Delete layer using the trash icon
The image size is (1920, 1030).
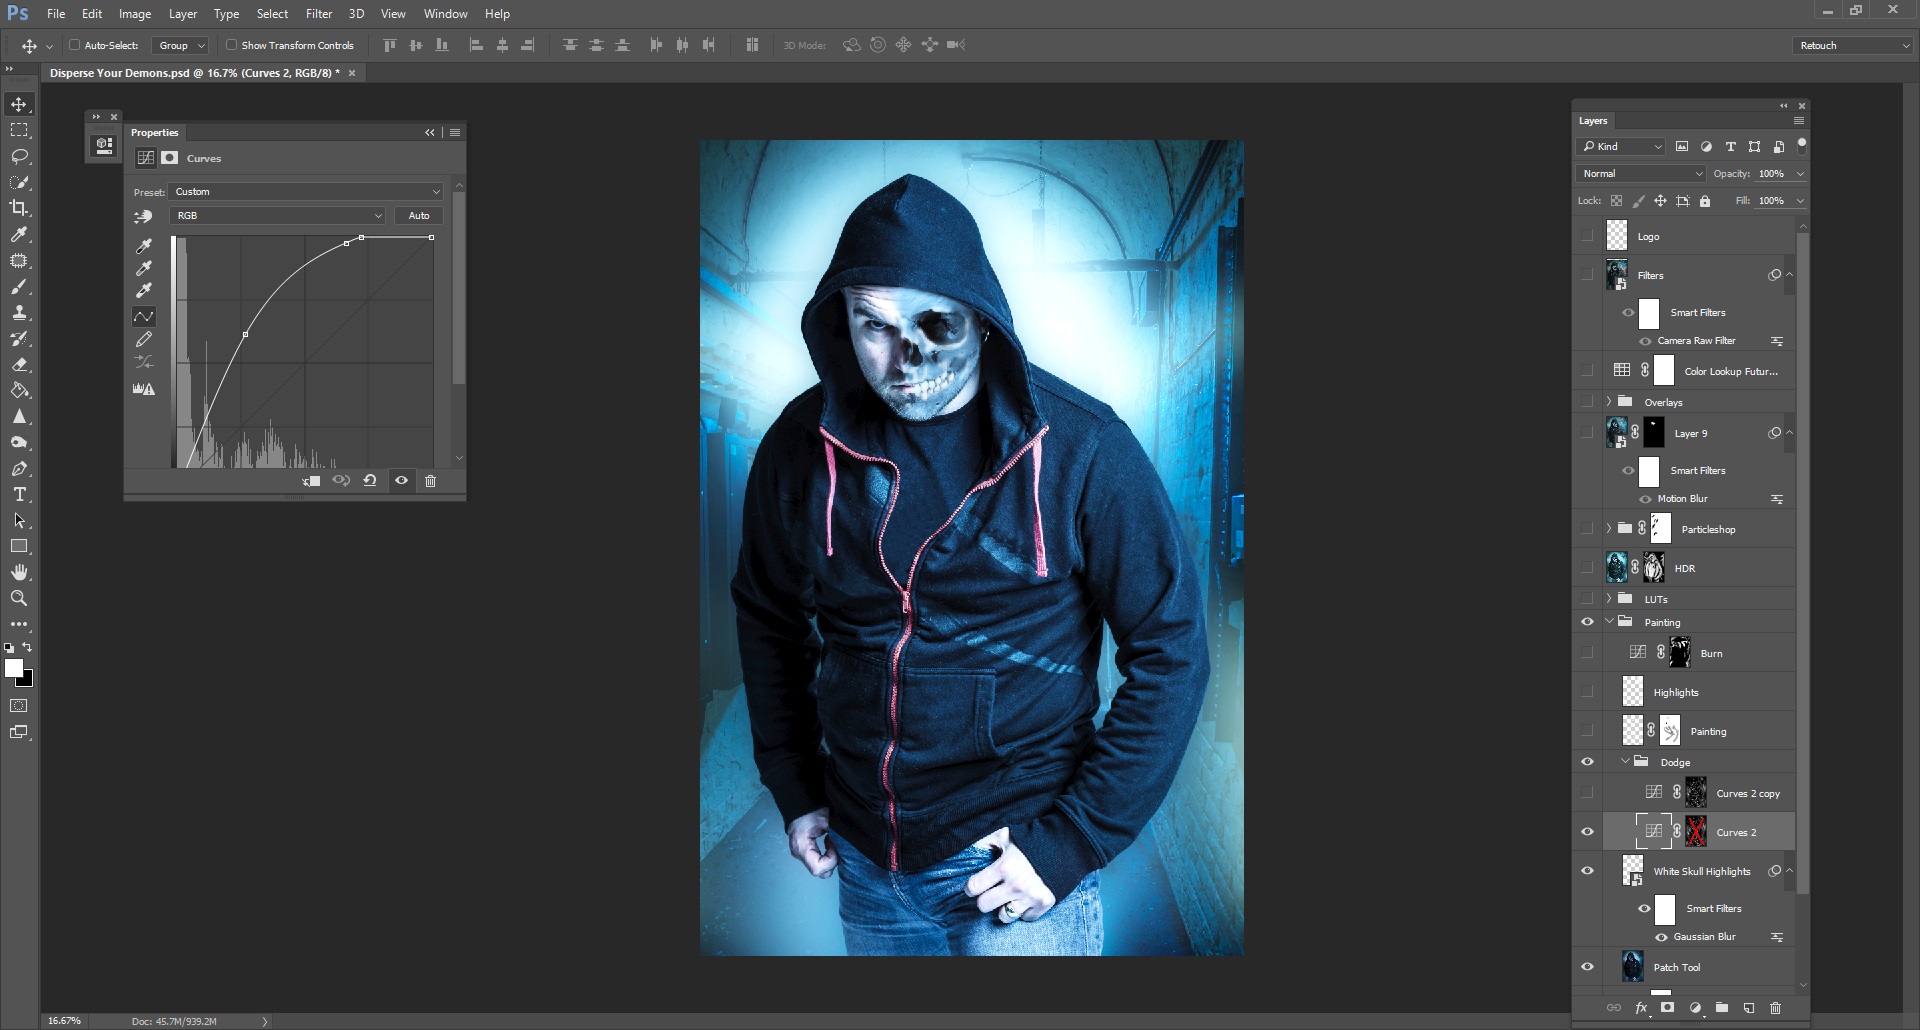pyautogui.click(x=1775, y=1008)
